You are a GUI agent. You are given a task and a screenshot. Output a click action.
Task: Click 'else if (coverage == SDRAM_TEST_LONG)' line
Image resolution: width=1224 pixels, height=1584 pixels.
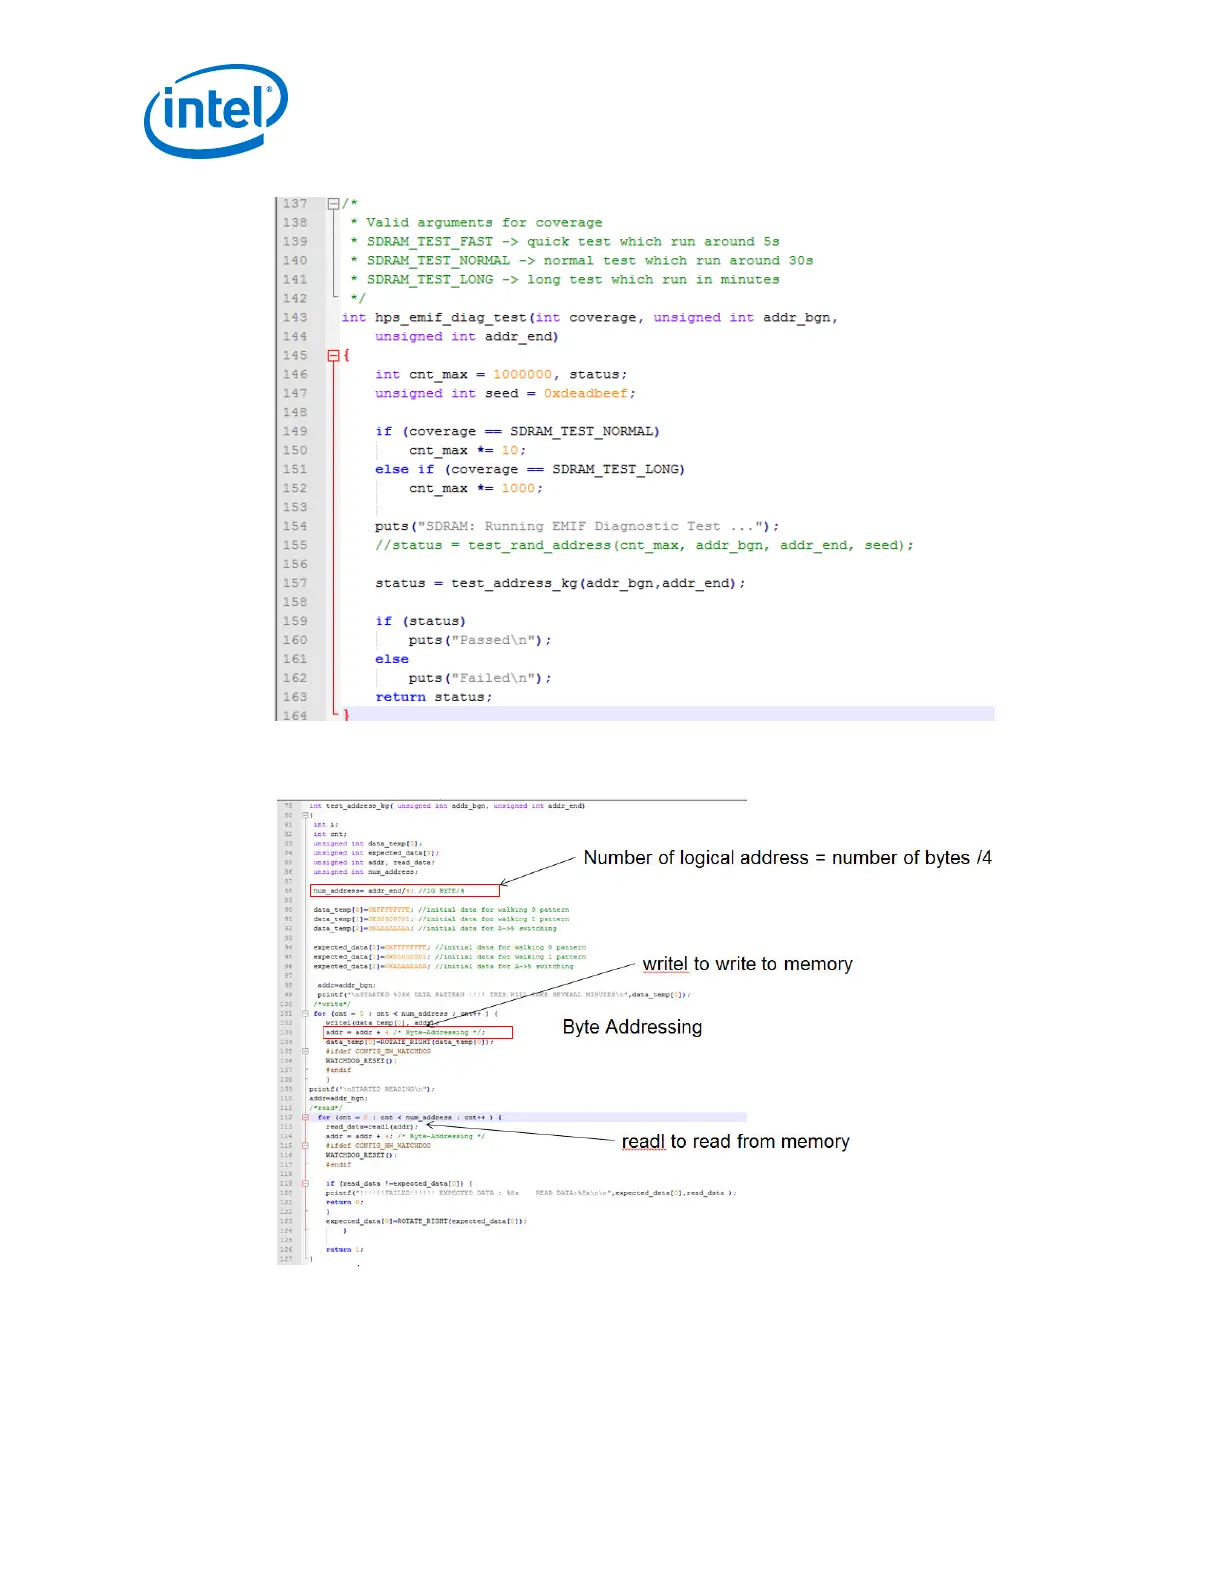(x=530, y=469)
